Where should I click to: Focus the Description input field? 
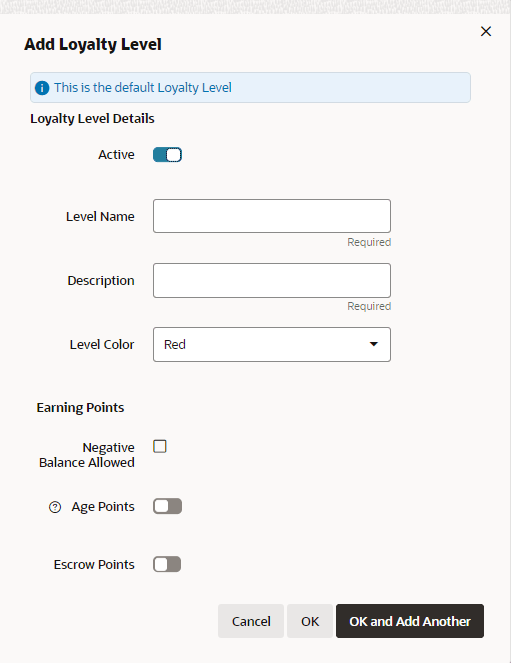pyautogui.click(x=272, y=280)
